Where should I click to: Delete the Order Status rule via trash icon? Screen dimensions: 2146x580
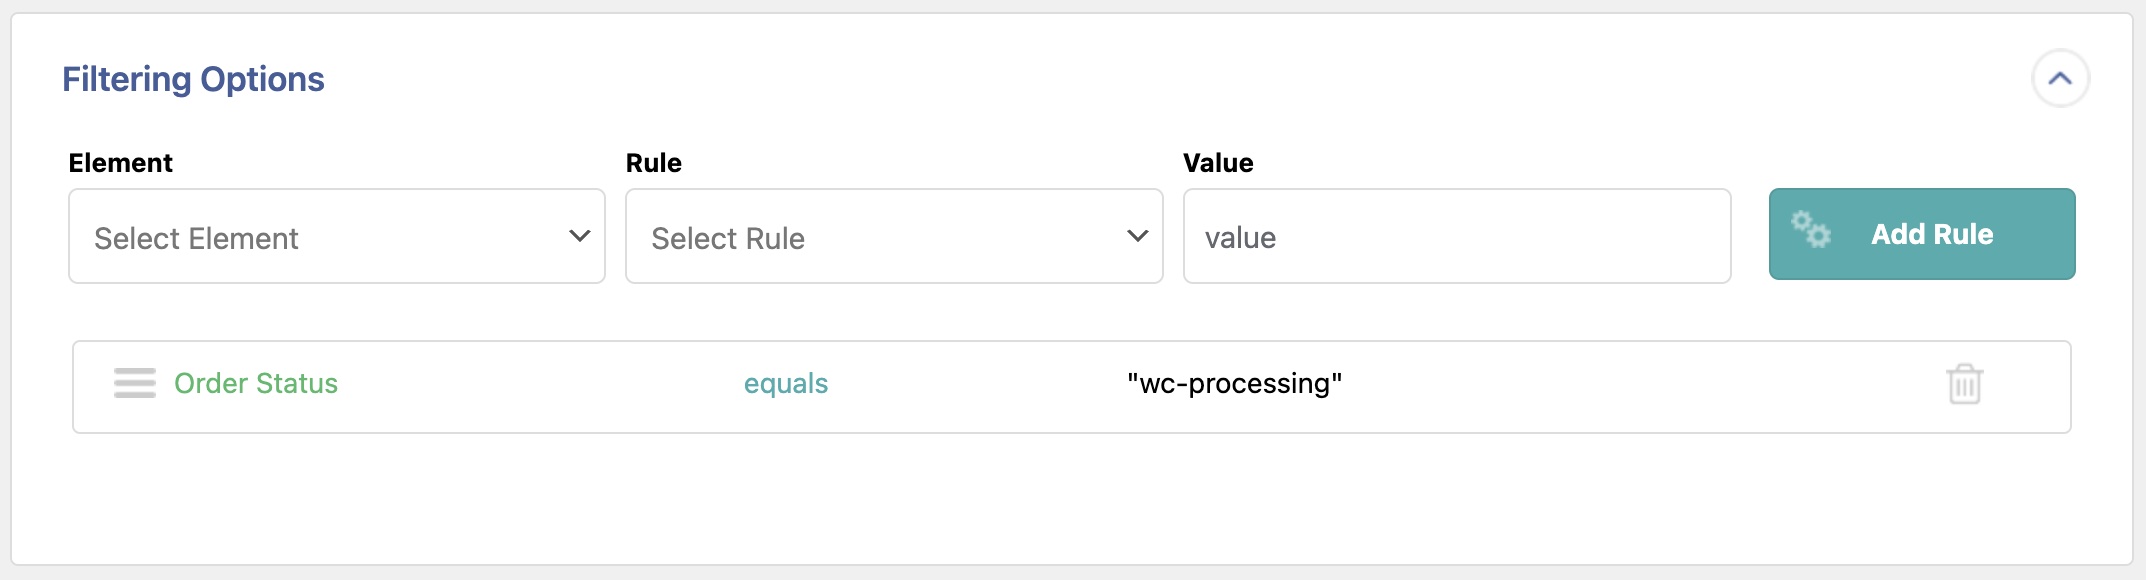(1964, 384)
